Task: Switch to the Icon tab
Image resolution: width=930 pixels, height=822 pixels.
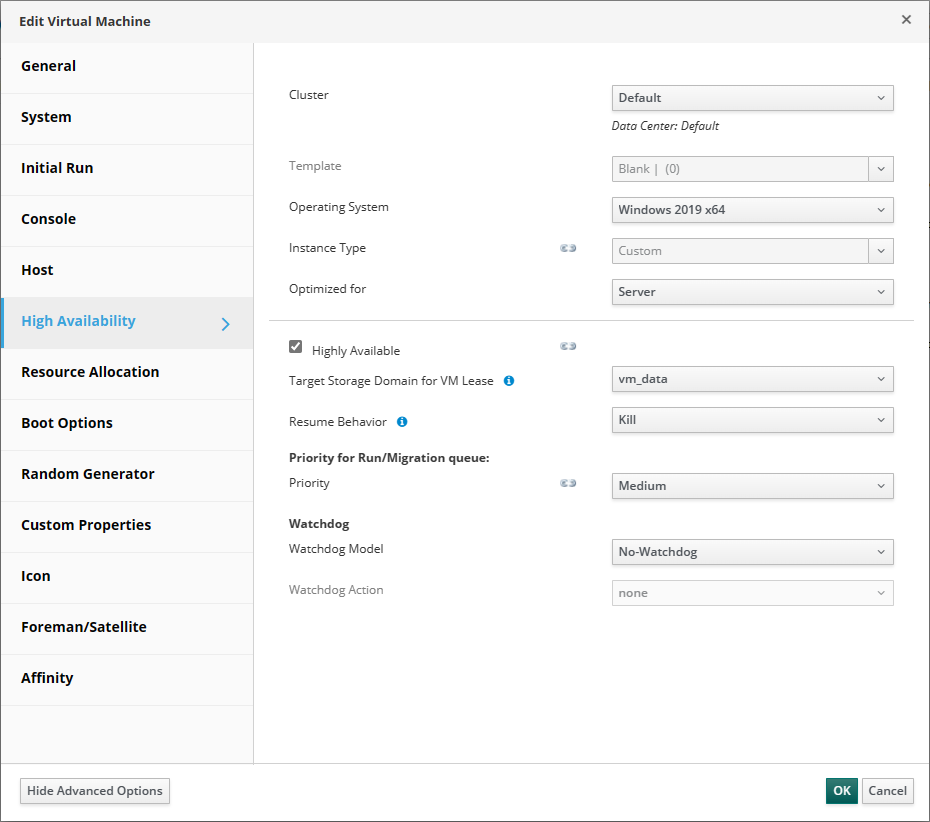Action: pos(127,577)
